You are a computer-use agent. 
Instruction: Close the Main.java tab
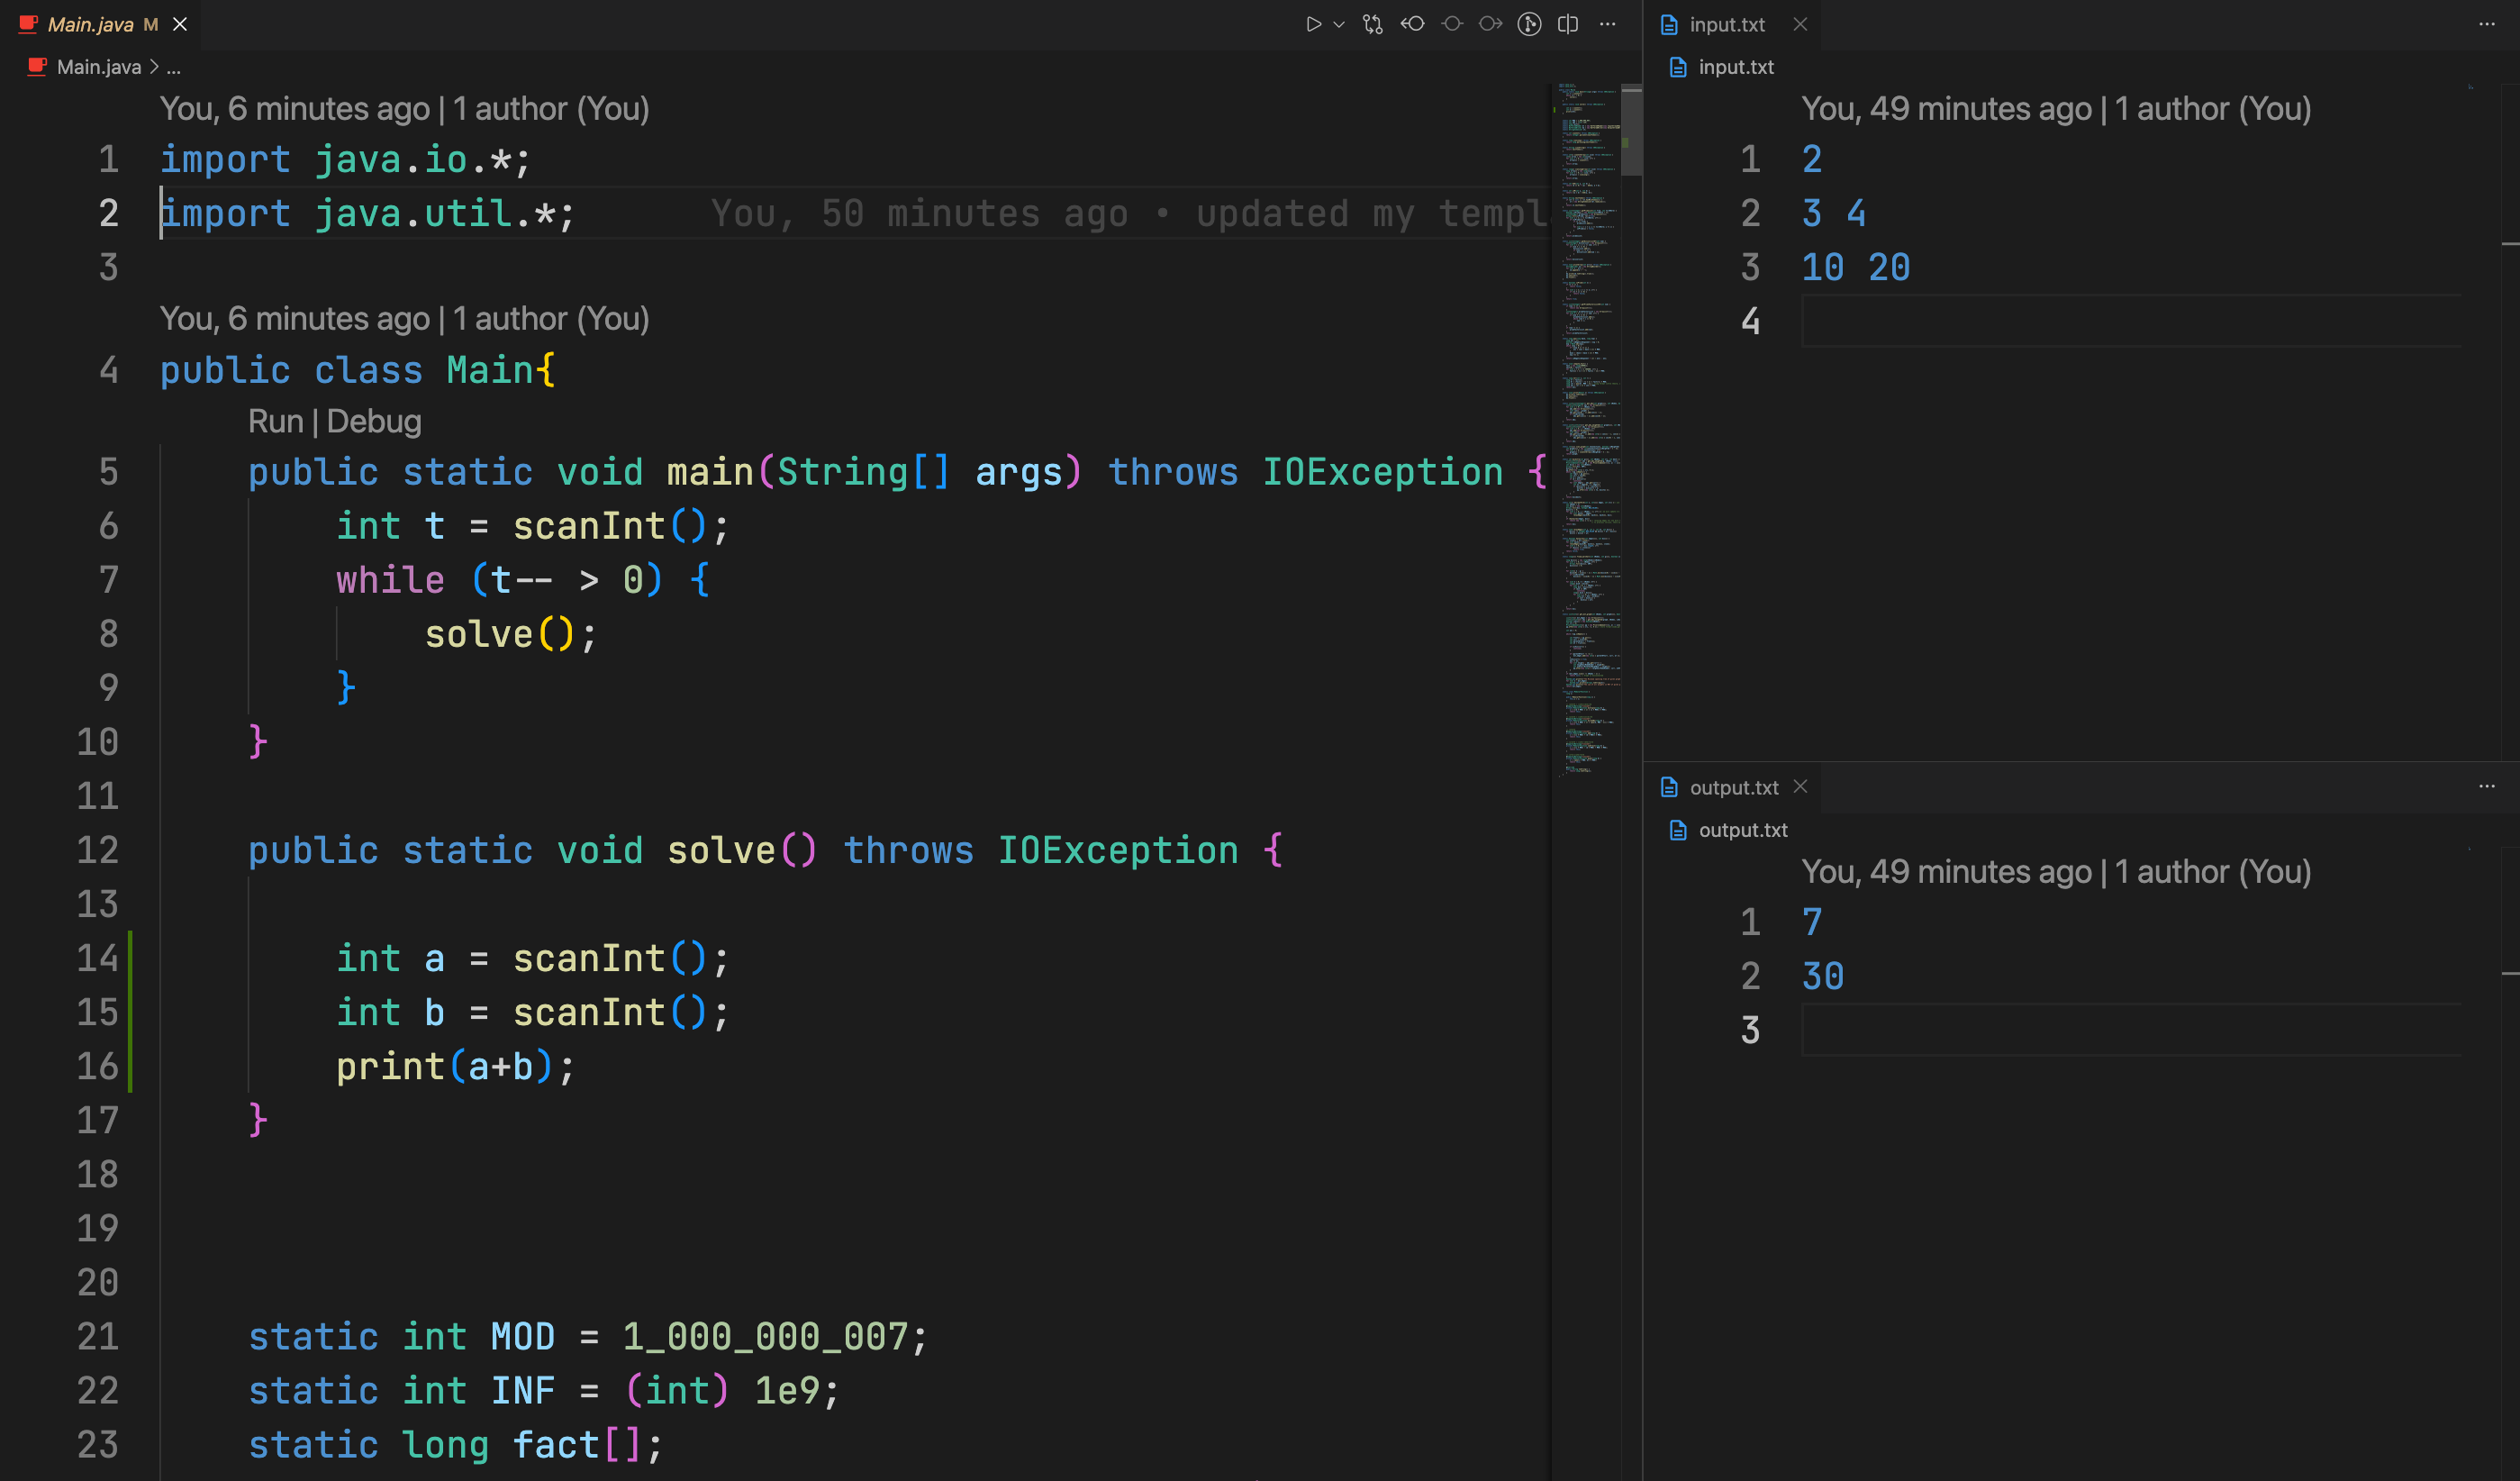coord(180,24)
